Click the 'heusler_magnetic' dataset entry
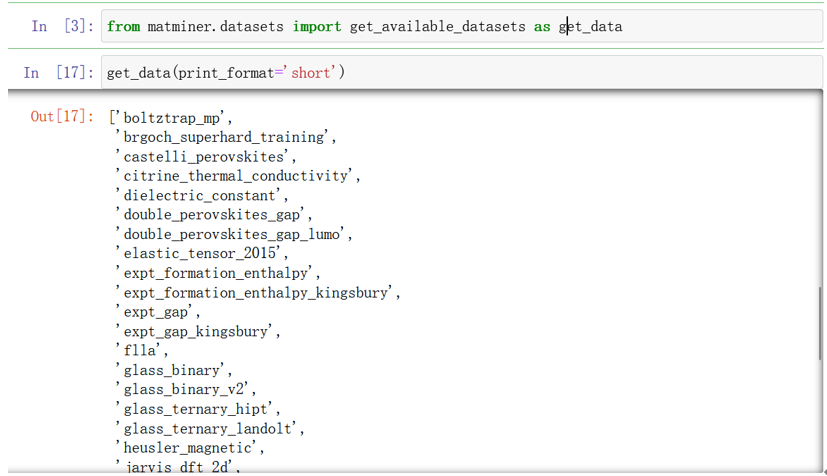The image size is (827, 476). [x=191, y=447]
